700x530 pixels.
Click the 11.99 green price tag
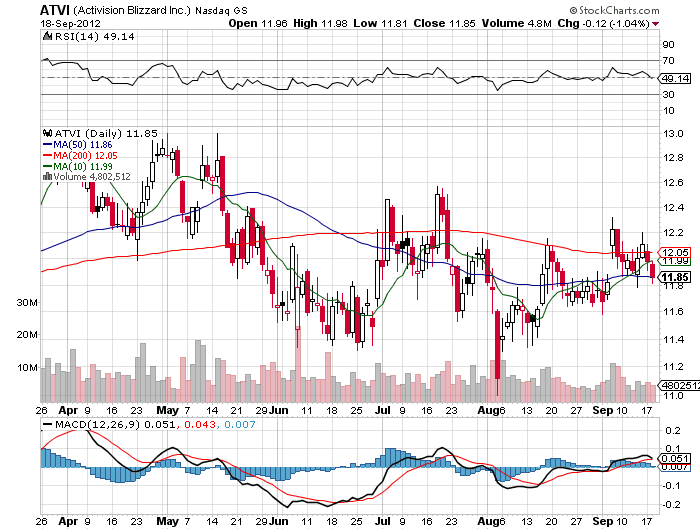[x=675, y=261]
